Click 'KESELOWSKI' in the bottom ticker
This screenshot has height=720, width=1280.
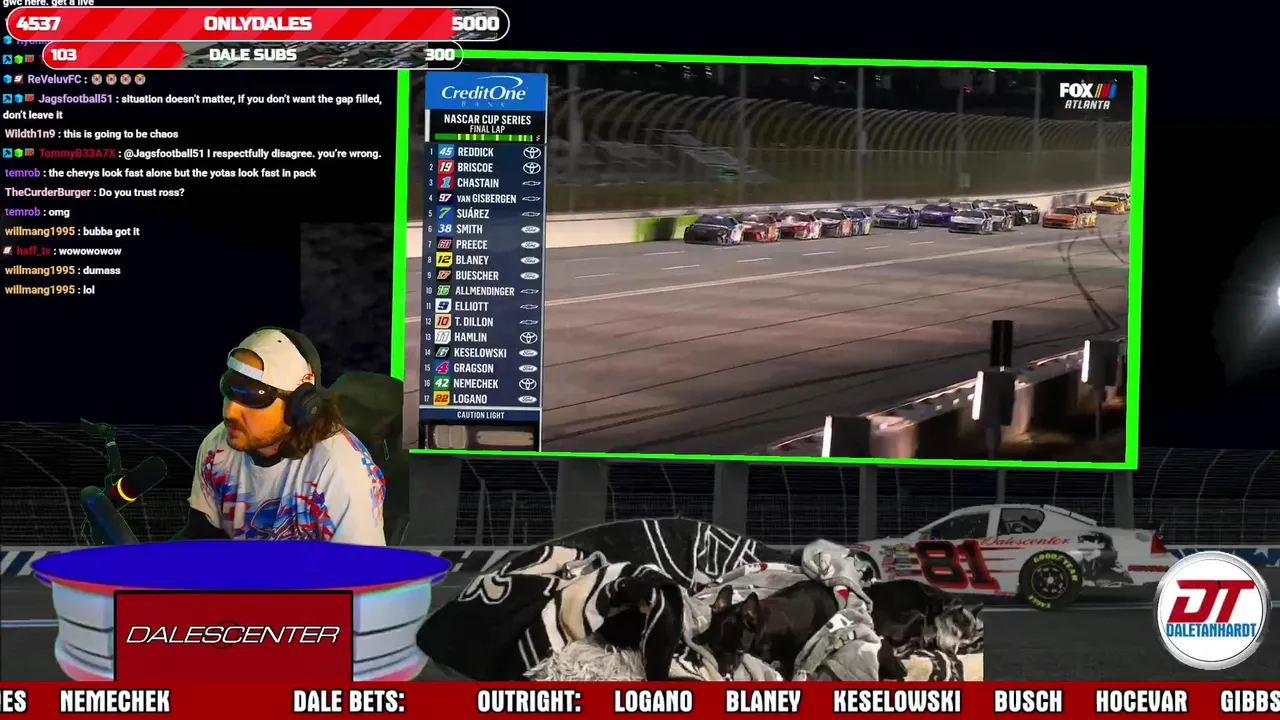pyautogui.click(x=897, y=701)
